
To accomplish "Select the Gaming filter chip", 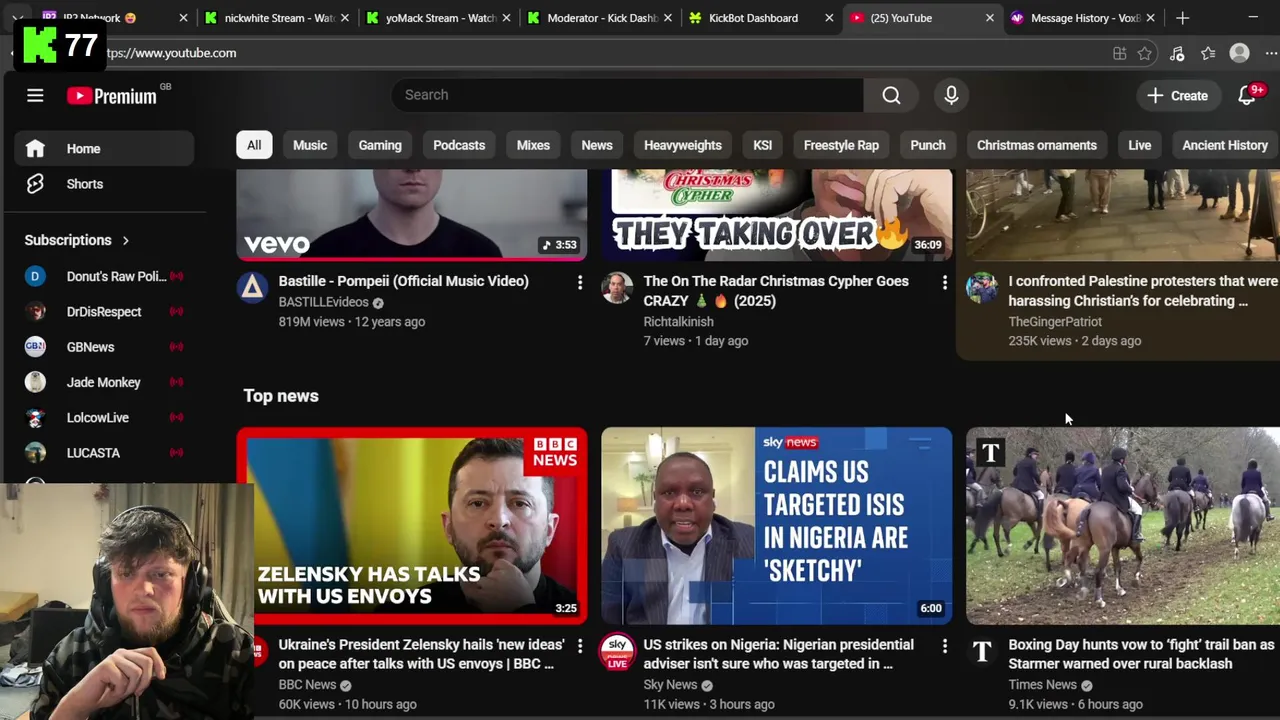I will coord(380,145).
